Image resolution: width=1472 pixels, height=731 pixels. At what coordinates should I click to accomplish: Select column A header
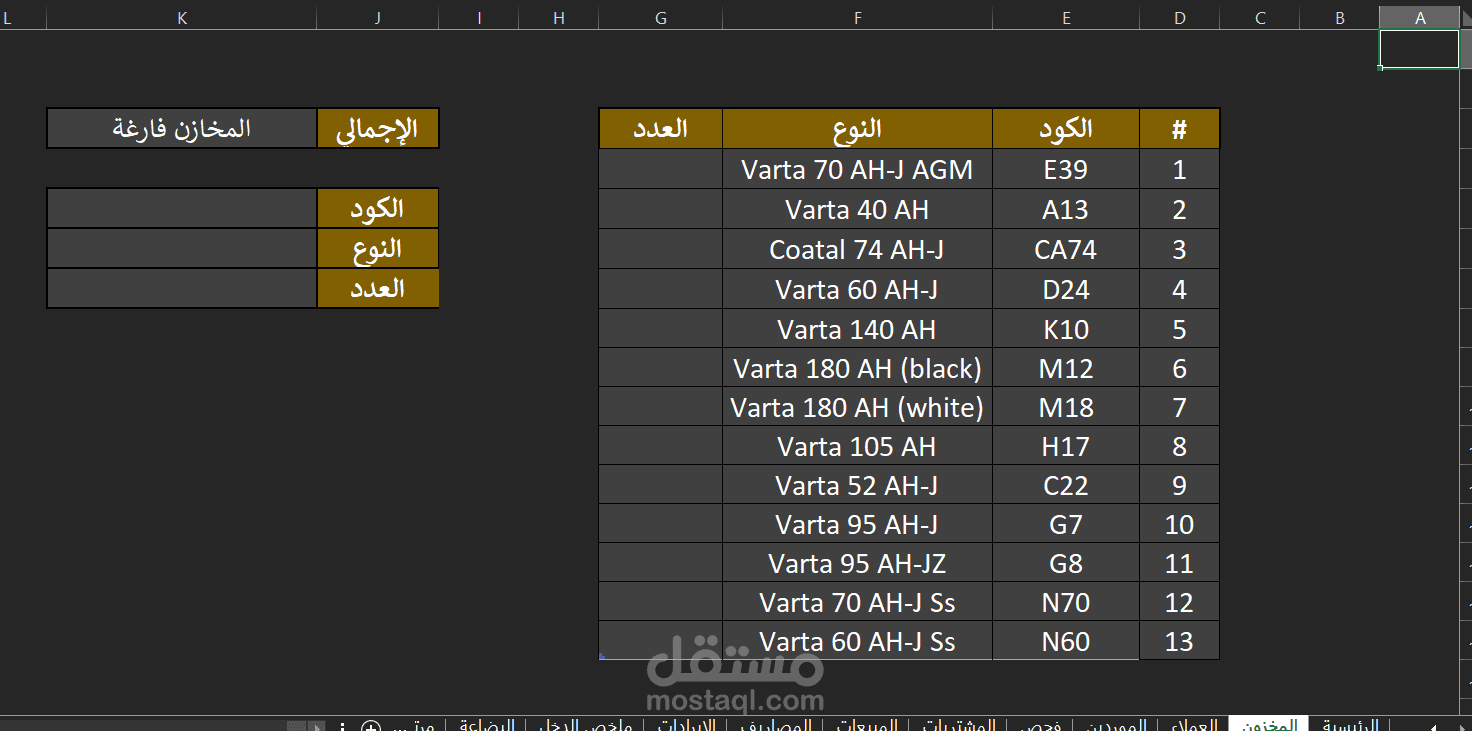click(1420, 18)
